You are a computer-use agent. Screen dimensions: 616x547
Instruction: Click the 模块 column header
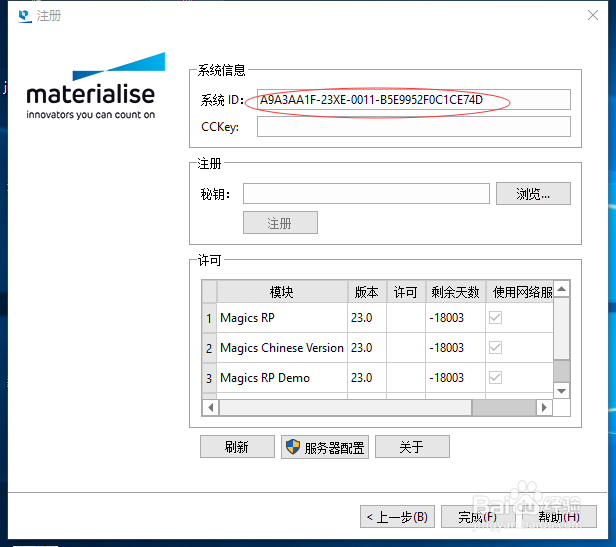coord(282,292)
